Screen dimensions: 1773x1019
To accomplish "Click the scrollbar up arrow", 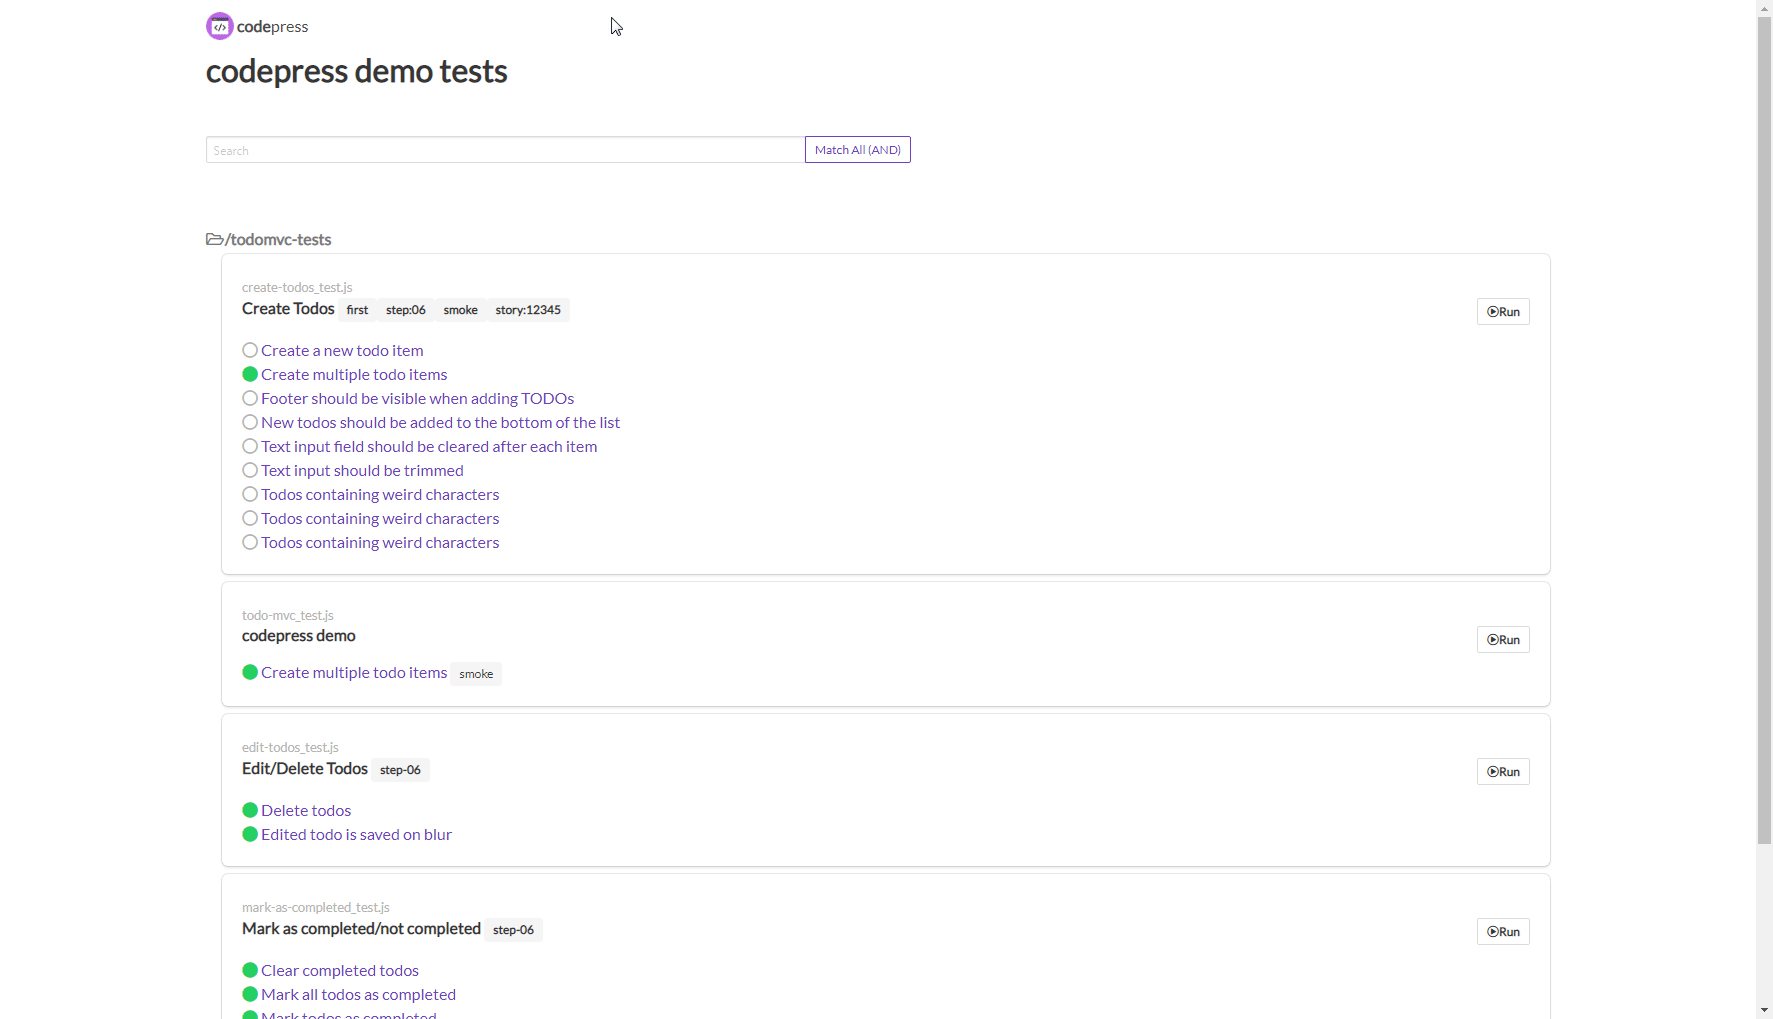I will pos(1764,8).
